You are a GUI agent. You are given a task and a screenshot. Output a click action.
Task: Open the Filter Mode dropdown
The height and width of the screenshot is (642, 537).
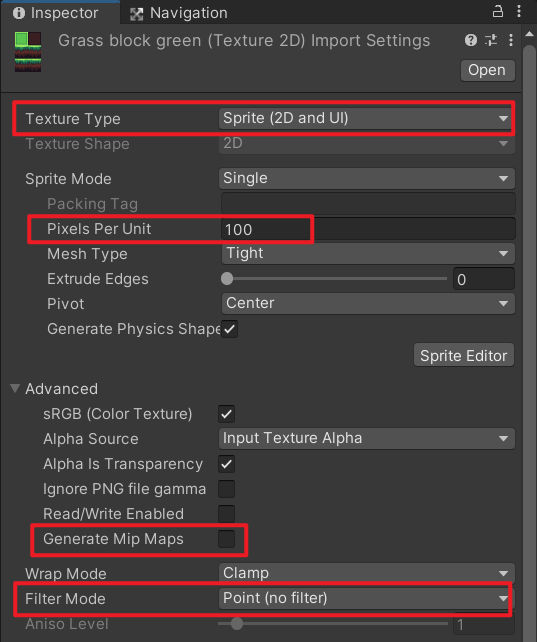tap(365, 598)
